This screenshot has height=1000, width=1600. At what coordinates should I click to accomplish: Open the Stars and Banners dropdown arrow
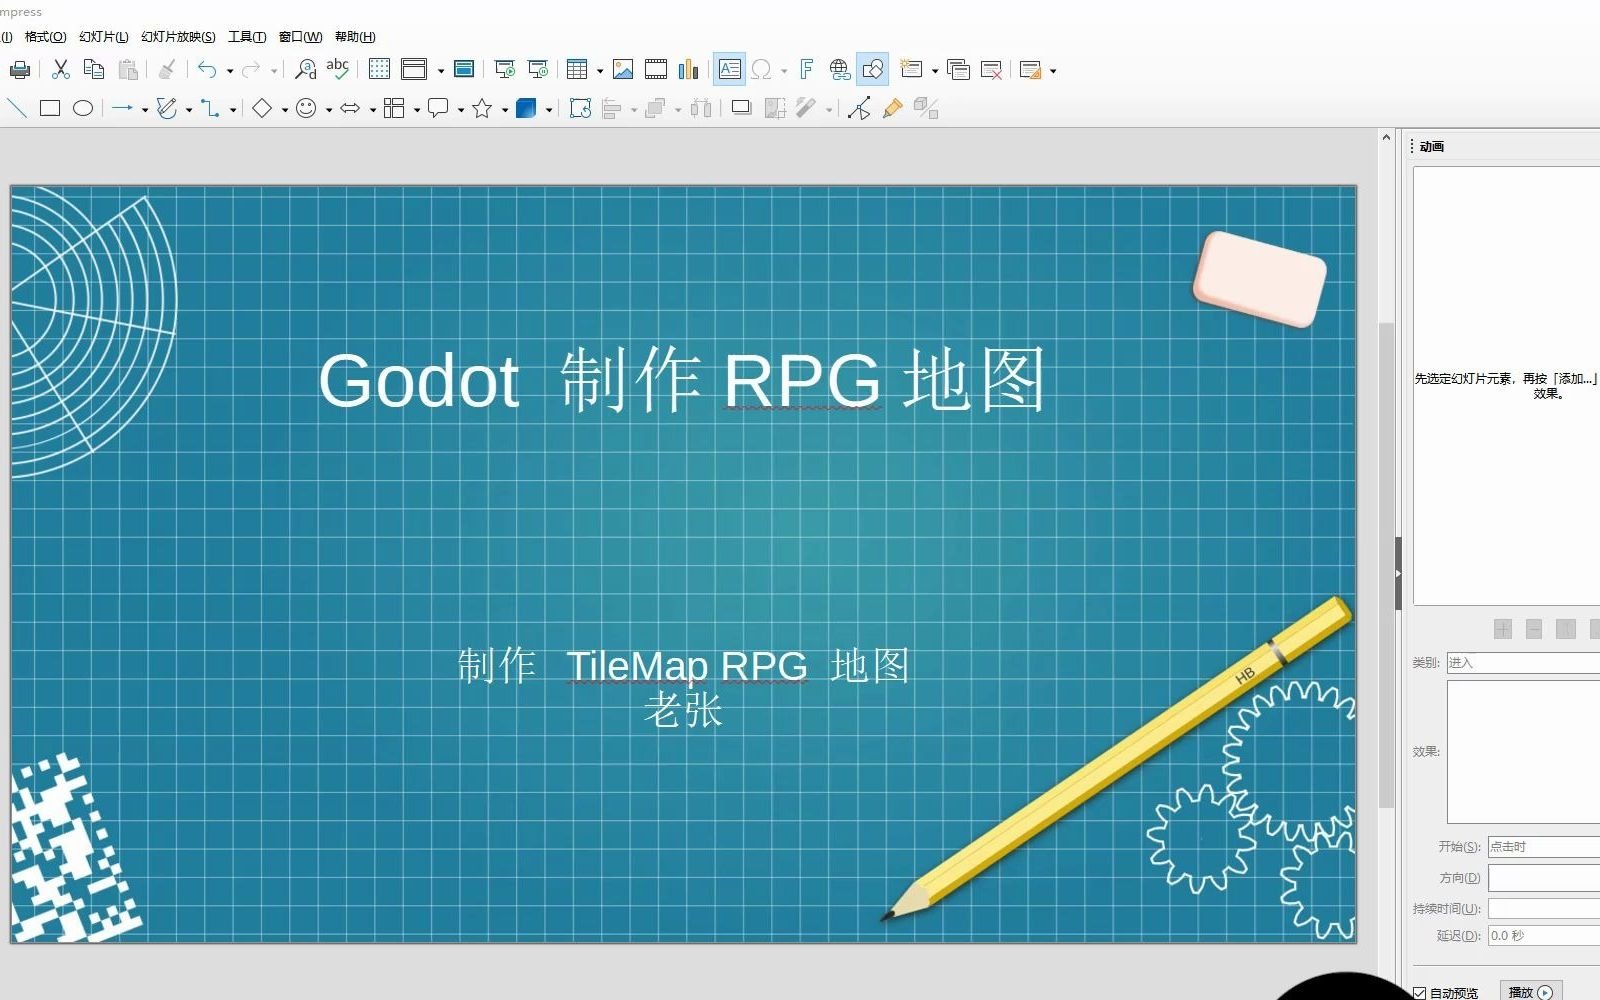click(505, 109)
